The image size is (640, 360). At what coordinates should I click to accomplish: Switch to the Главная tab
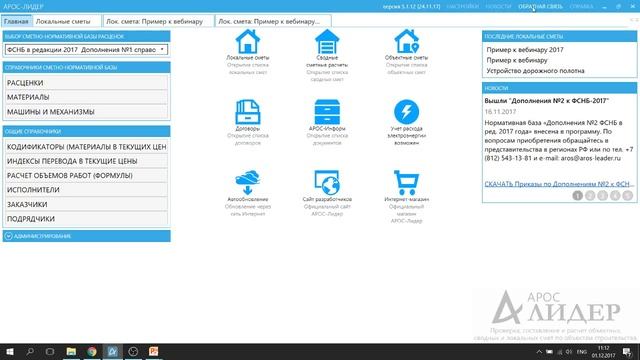[16, 21]
